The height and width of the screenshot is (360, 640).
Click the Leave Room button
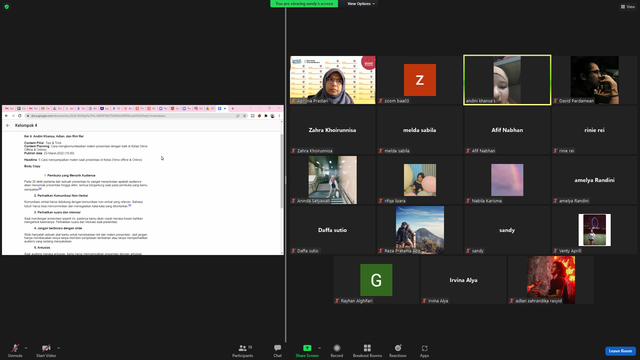[620, 351]
